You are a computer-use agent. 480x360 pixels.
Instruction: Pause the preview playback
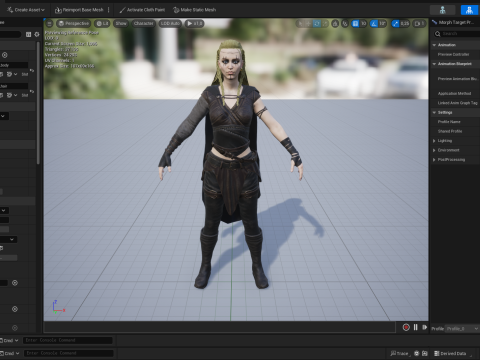[x=416, y=327]
